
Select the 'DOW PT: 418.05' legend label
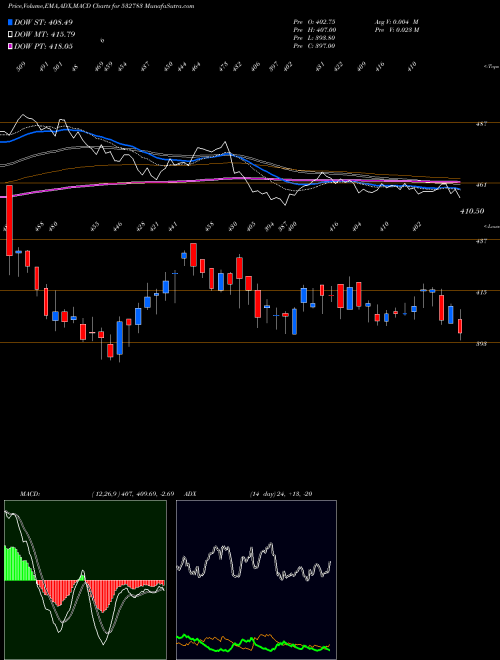click(44, 46)
